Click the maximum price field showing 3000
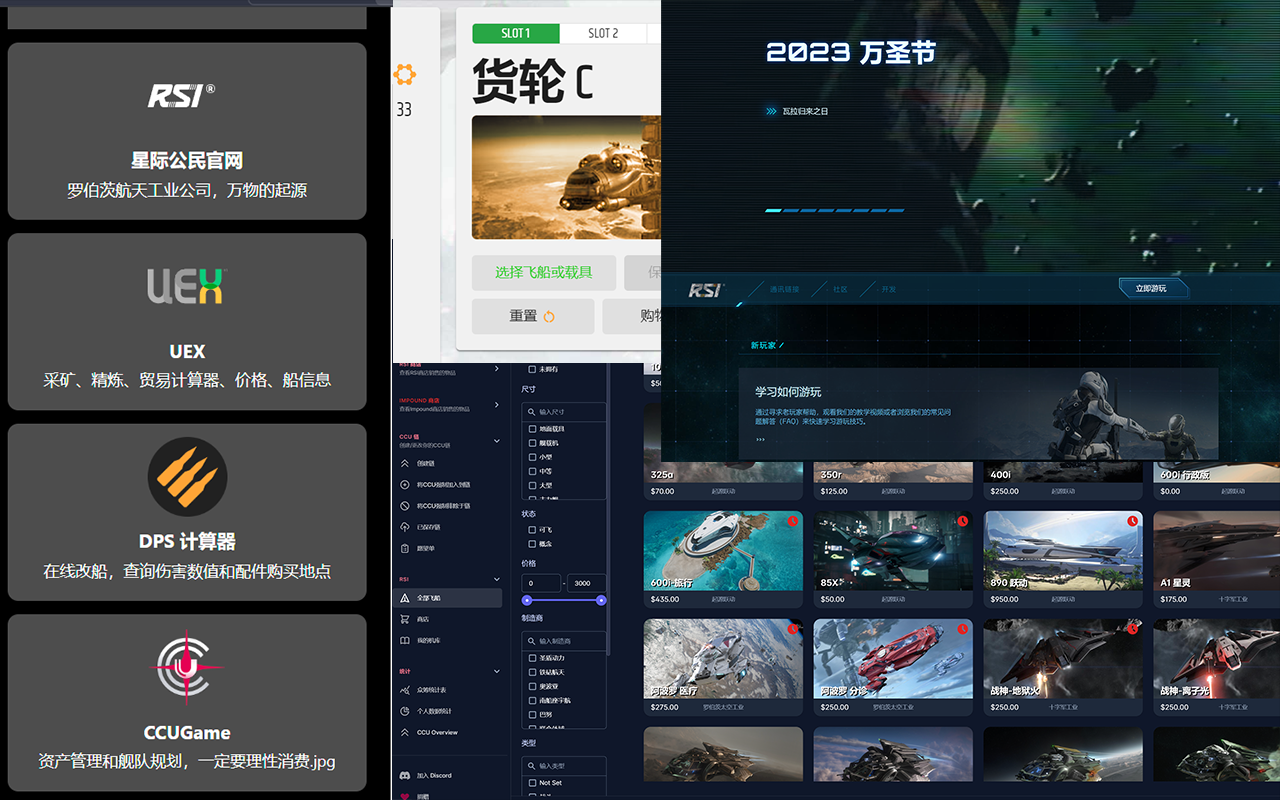 [586, 583]
